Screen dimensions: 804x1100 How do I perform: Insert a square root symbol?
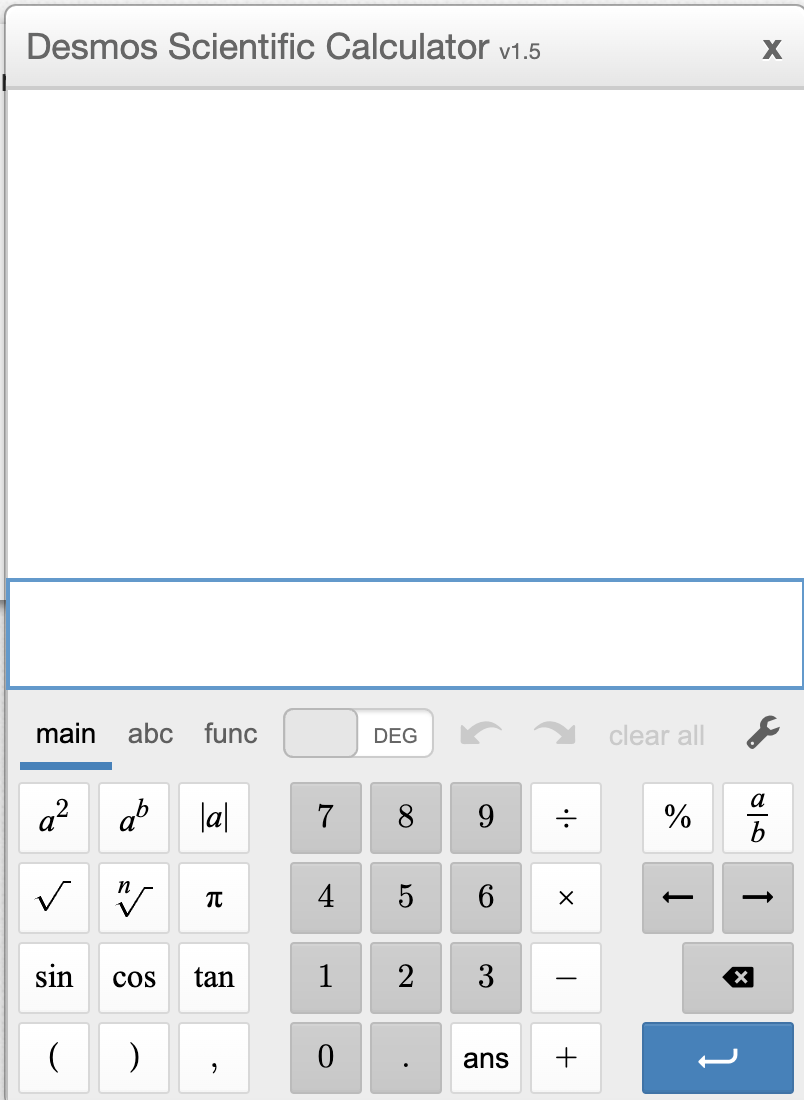(54, 897)
